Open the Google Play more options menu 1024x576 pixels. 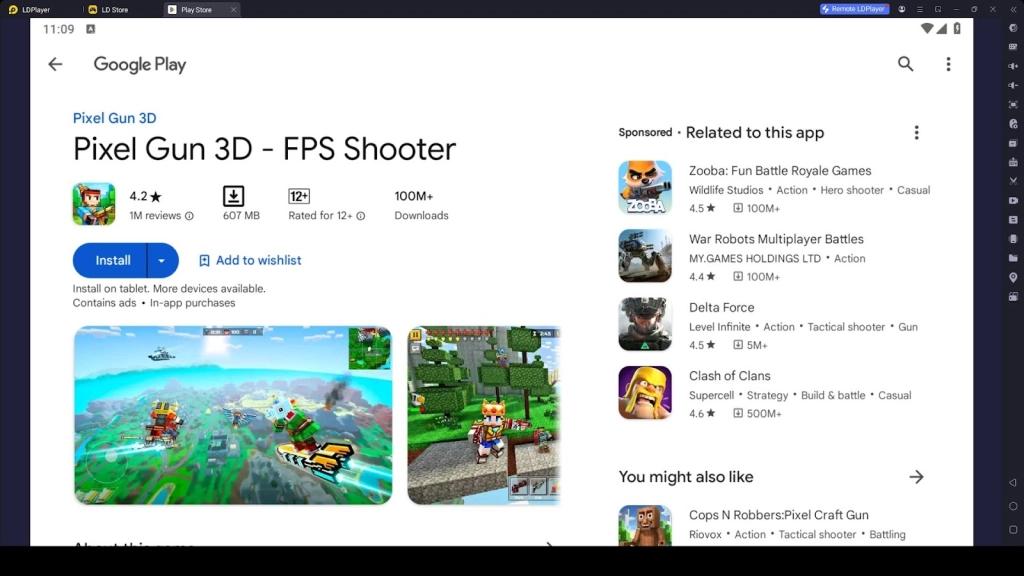pyautogui.click(x=948, y=64)
